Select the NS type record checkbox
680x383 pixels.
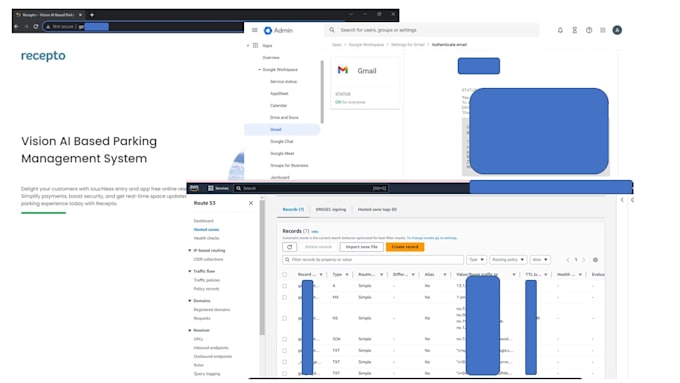pos(284,318)
